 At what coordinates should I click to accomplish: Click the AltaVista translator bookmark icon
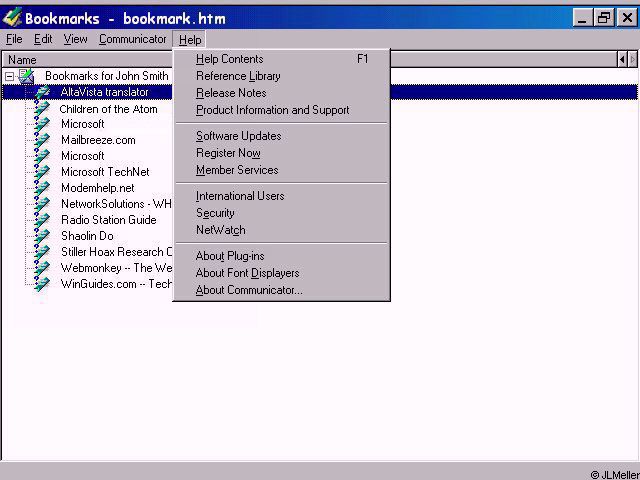click(x=42, y=92)
